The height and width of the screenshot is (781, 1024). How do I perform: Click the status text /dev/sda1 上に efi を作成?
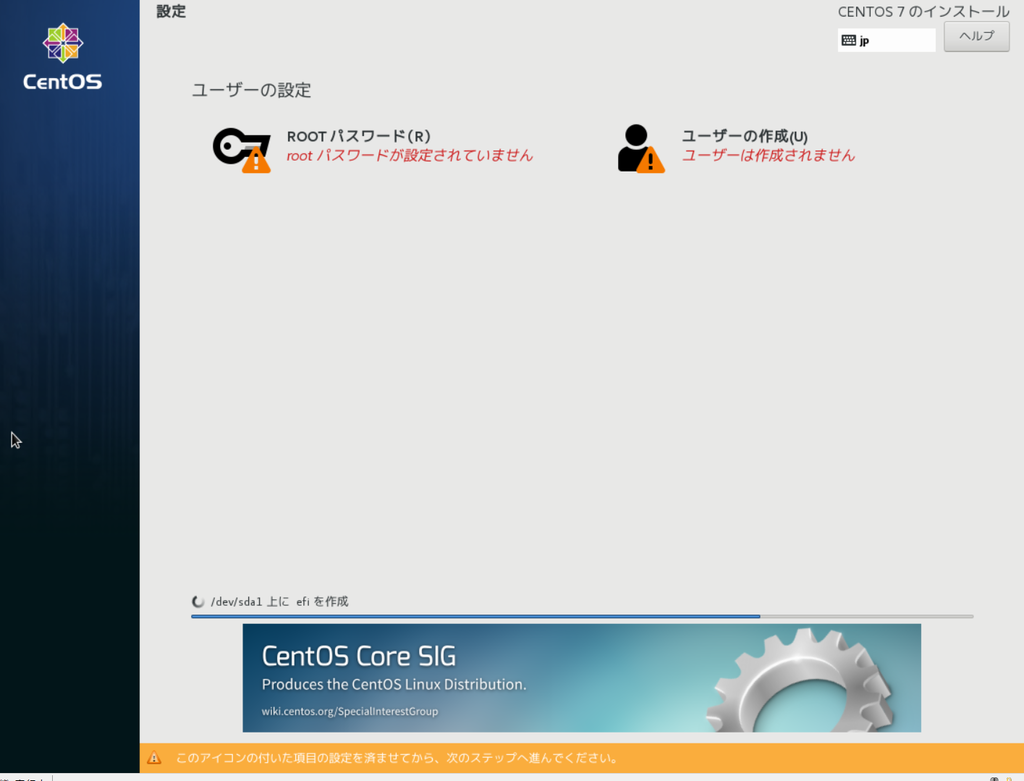click(280, 601)
